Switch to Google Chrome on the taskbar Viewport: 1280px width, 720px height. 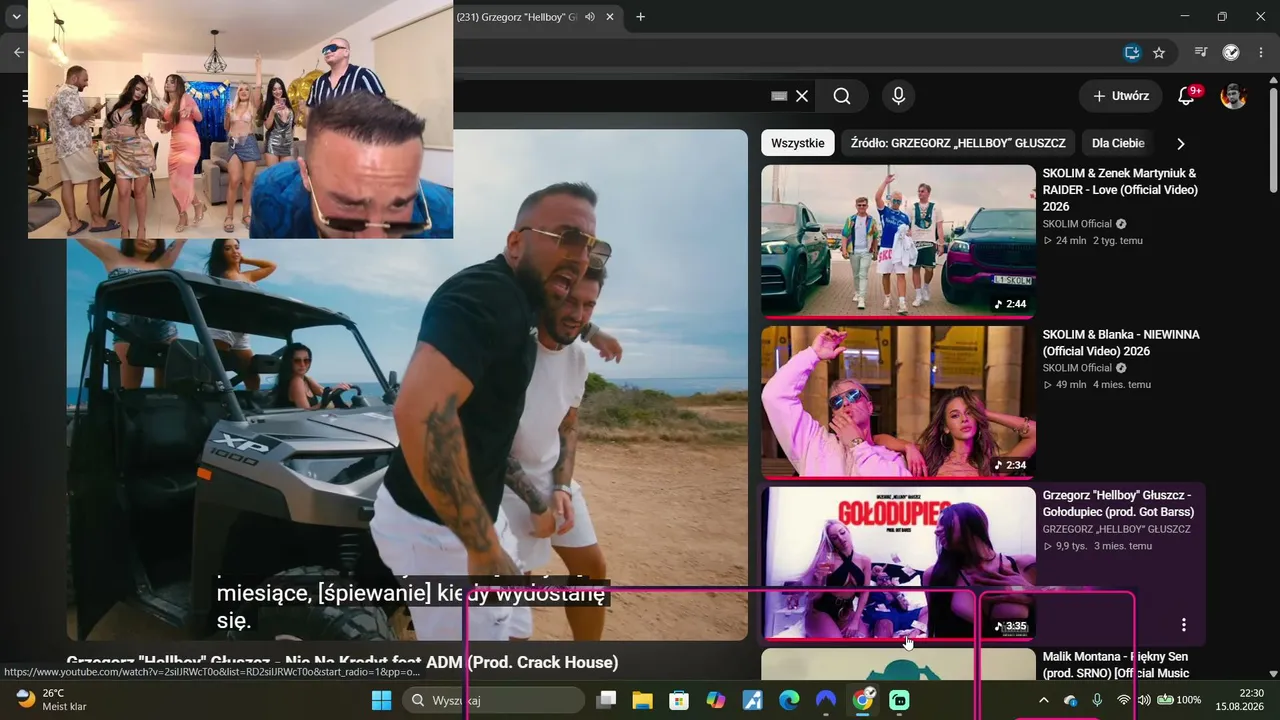pyautogui.click(x=863, y=700)
